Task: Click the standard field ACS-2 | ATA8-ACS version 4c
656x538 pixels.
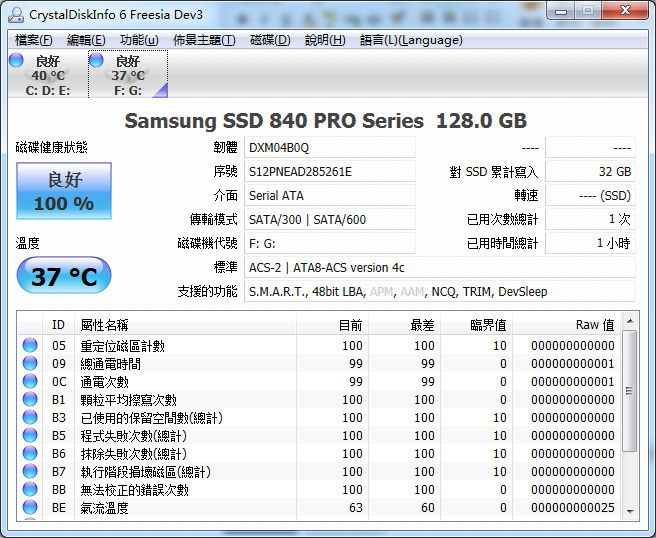Action: point(440,267)
